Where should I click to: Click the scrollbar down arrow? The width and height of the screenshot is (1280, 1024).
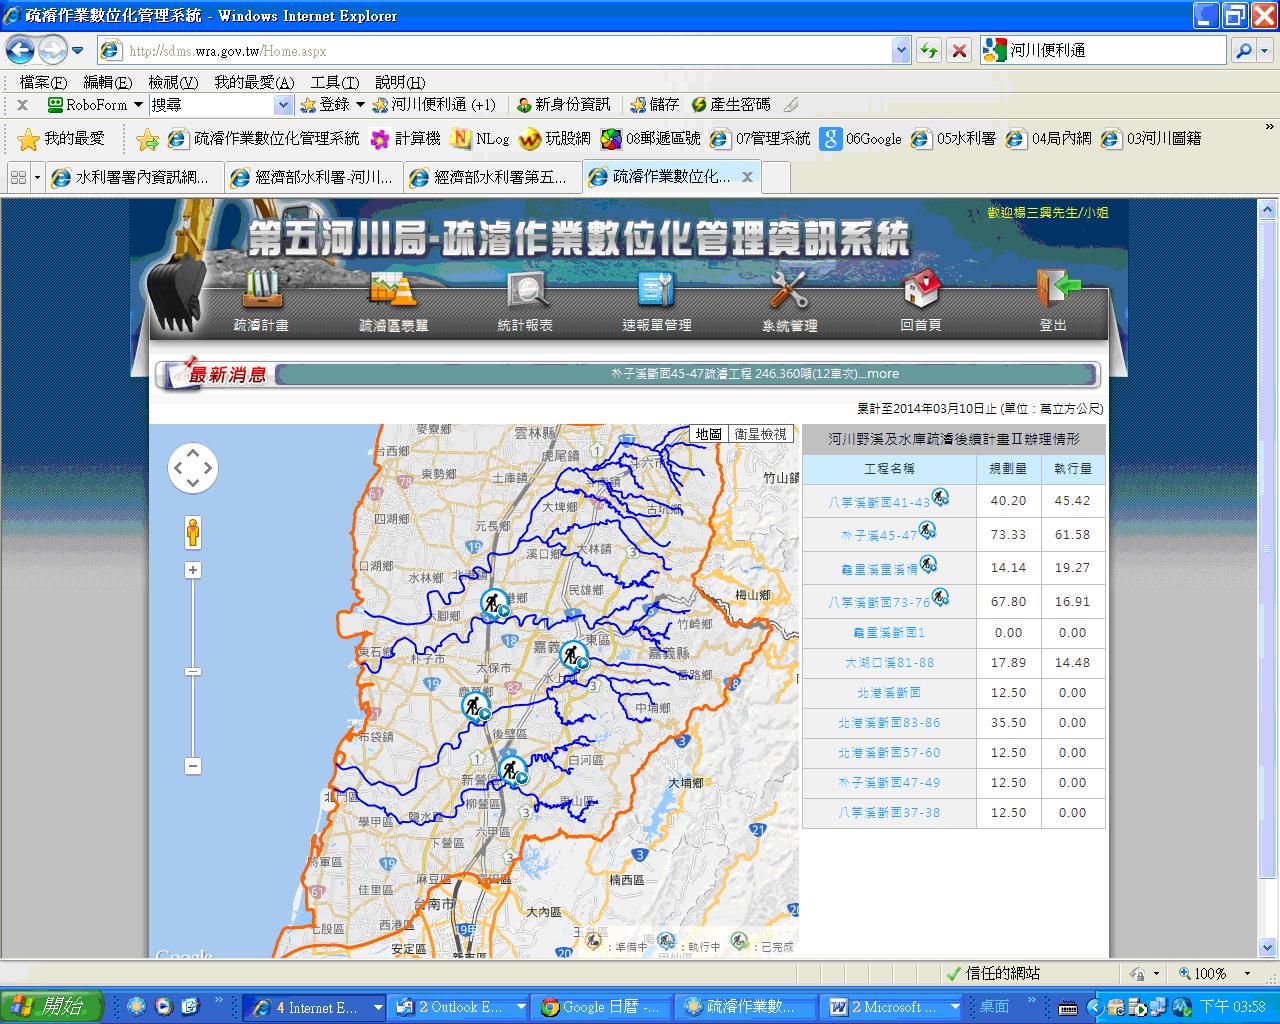pos(1267,947)
